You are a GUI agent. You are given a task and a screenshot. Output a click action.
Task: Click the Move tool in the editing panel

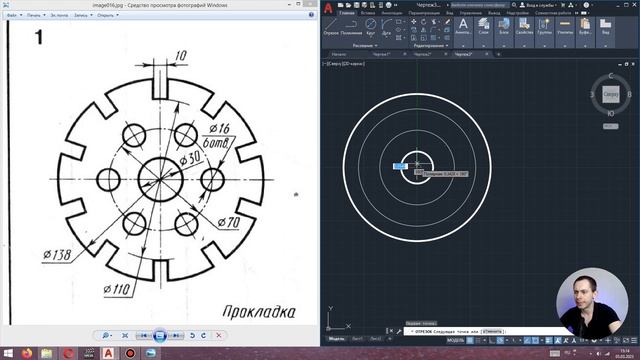click(x=413, y=22)
